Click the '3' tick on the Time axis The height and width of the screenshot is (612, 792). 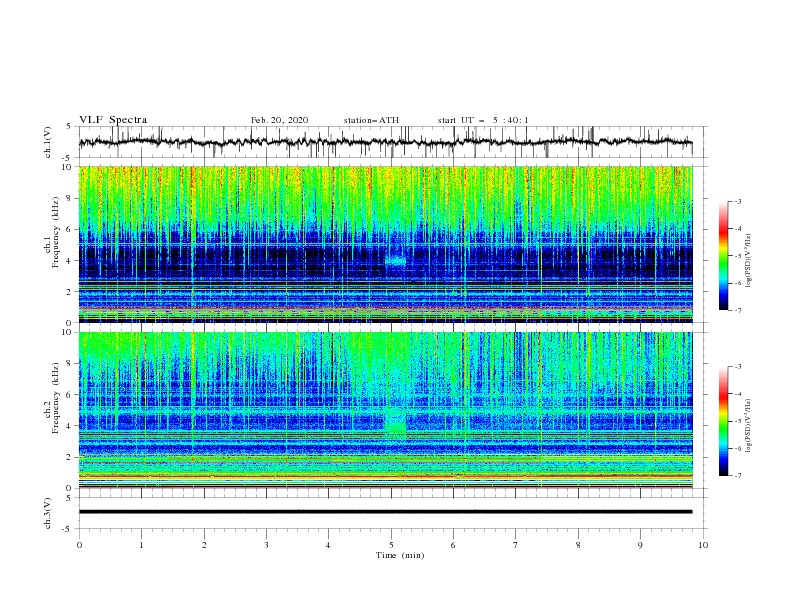click(266, 545)
